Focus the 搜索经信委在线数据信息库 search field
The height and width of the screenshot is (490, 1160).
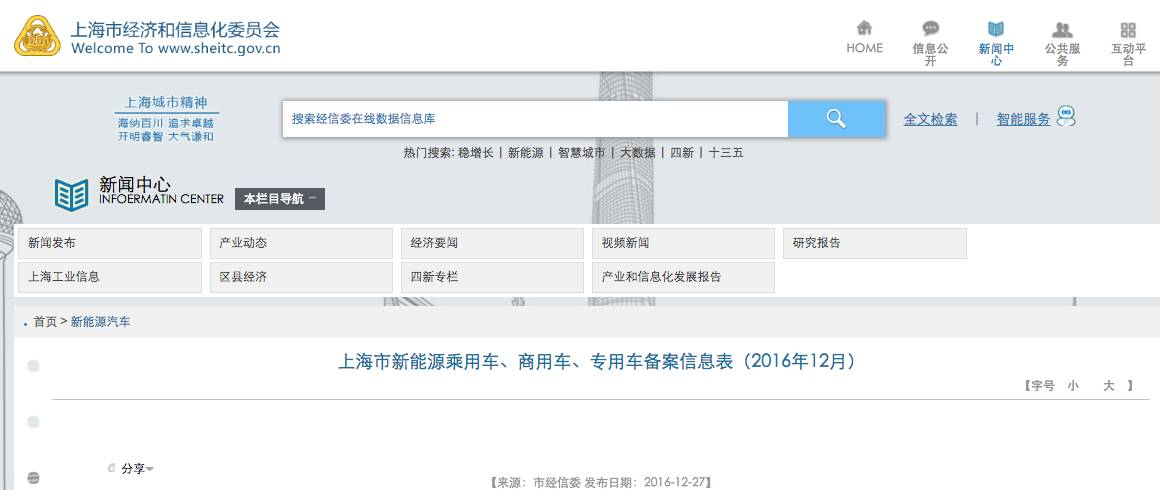coord(535,118)
